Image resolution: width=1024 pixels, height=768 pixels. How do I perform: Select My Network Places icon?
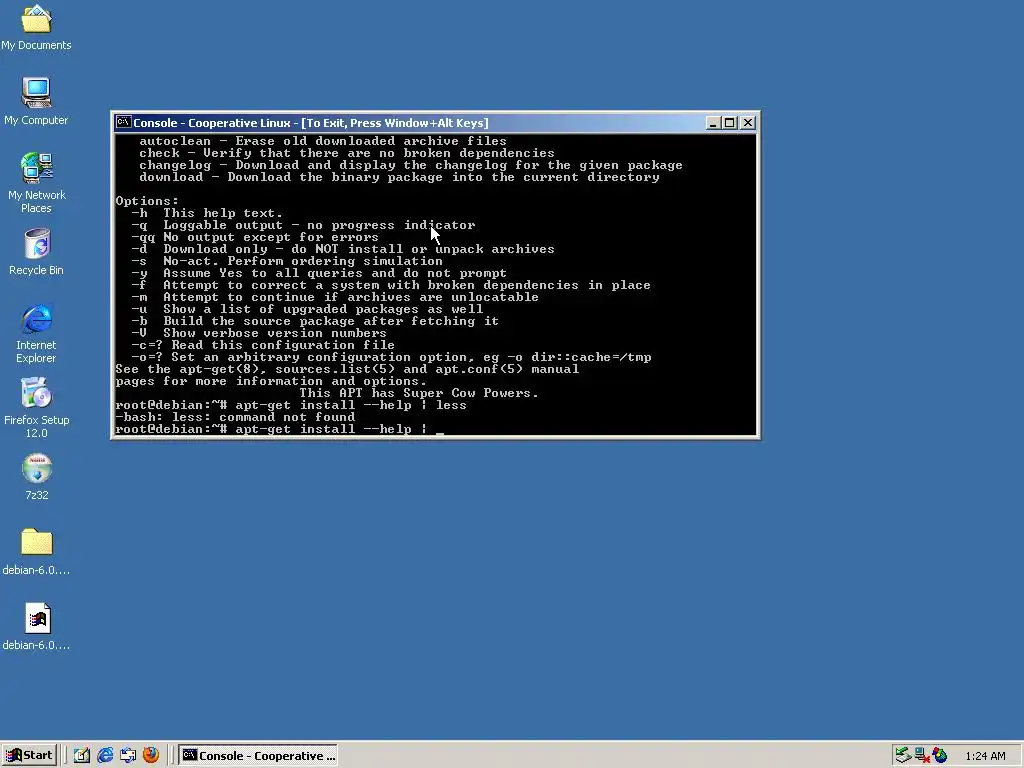tap(36, 183)
